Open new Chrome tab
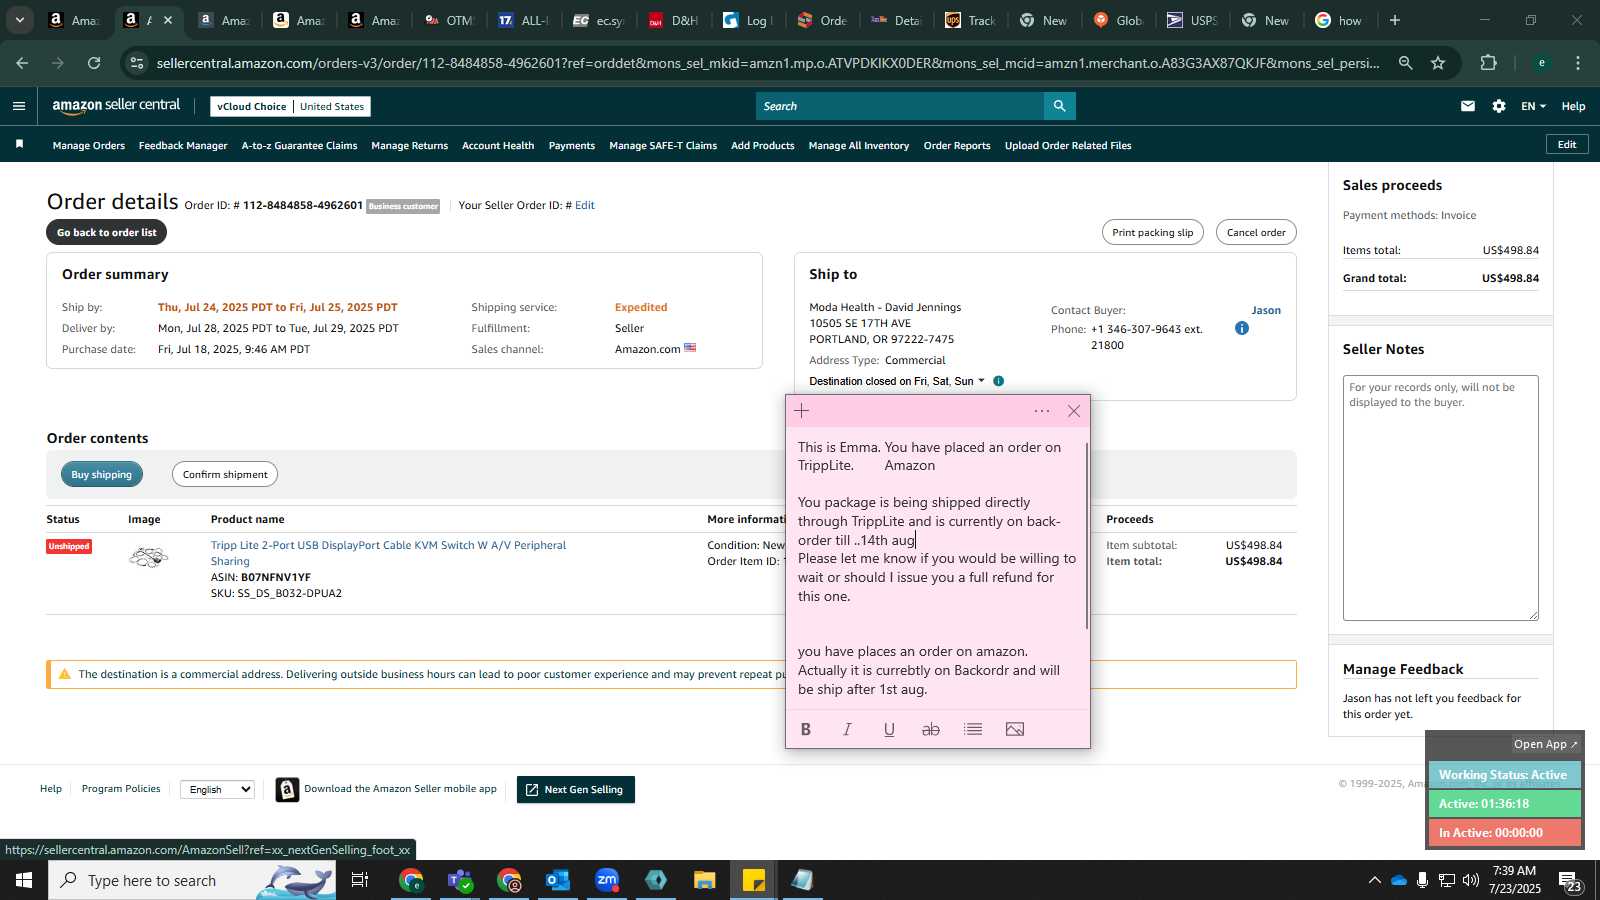The width and height of the screenshot is (1600, 900). pos(1395,20)
